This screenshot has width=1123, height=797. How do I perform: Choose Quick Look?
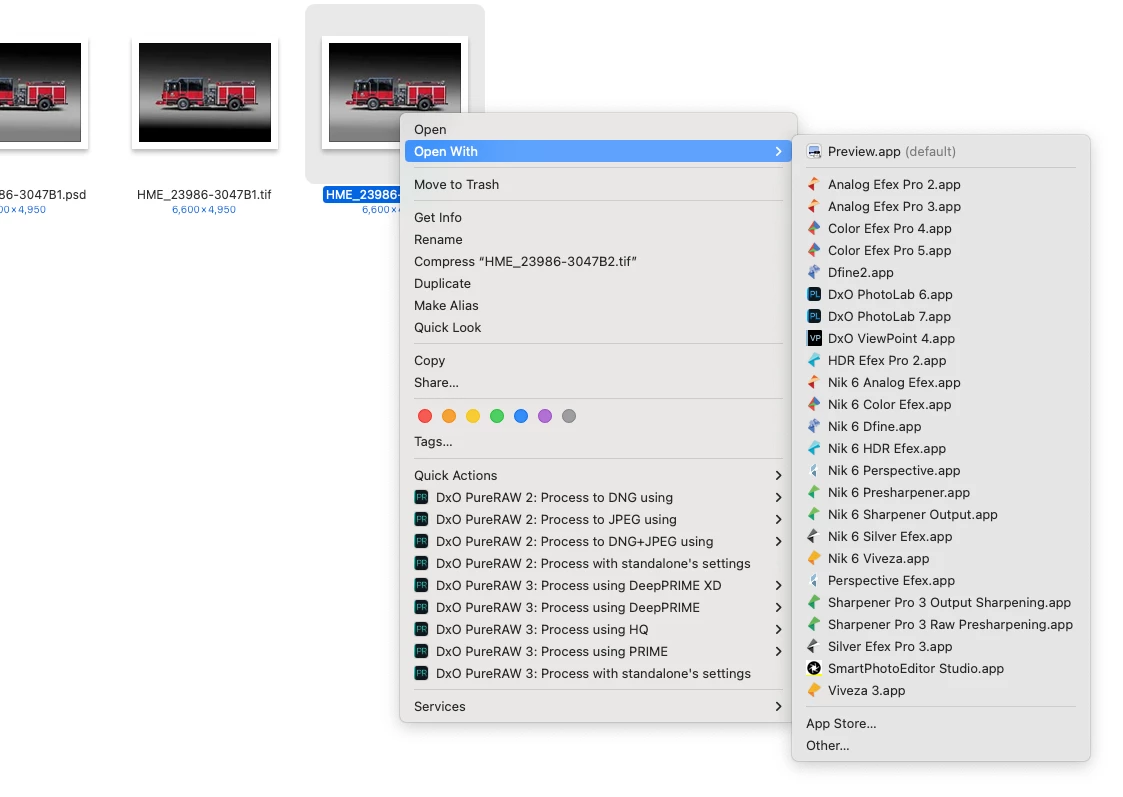coord(598,327)
